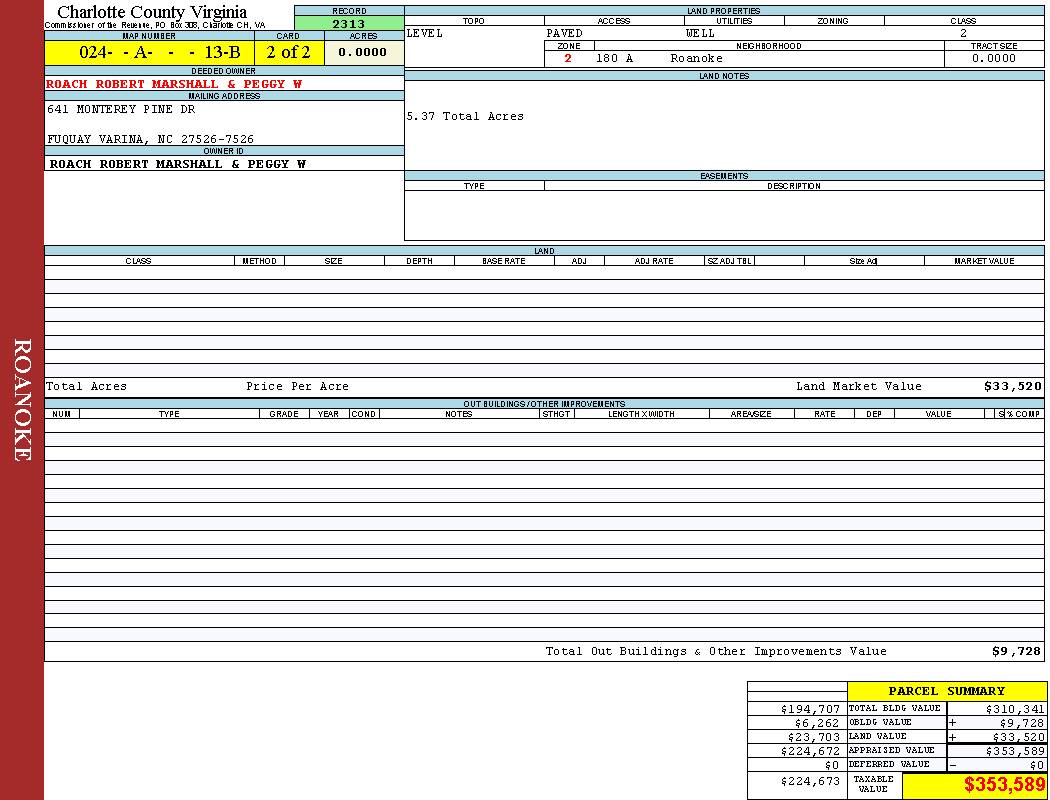Select the mailing address 641 Monterey Pine Dr

[121, 109]
